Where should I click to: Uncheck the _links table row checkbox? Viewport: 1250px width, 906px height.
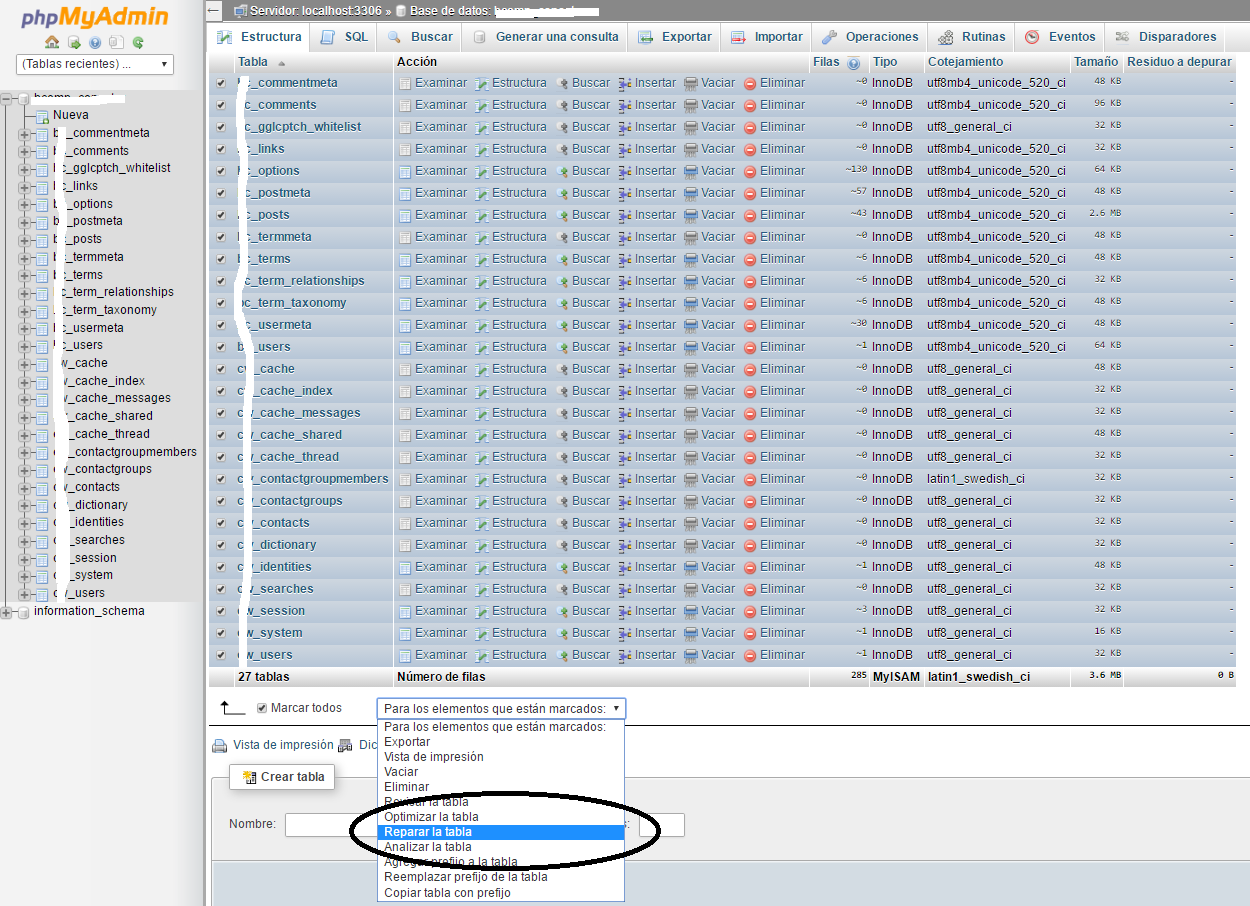tap(221, 149)
